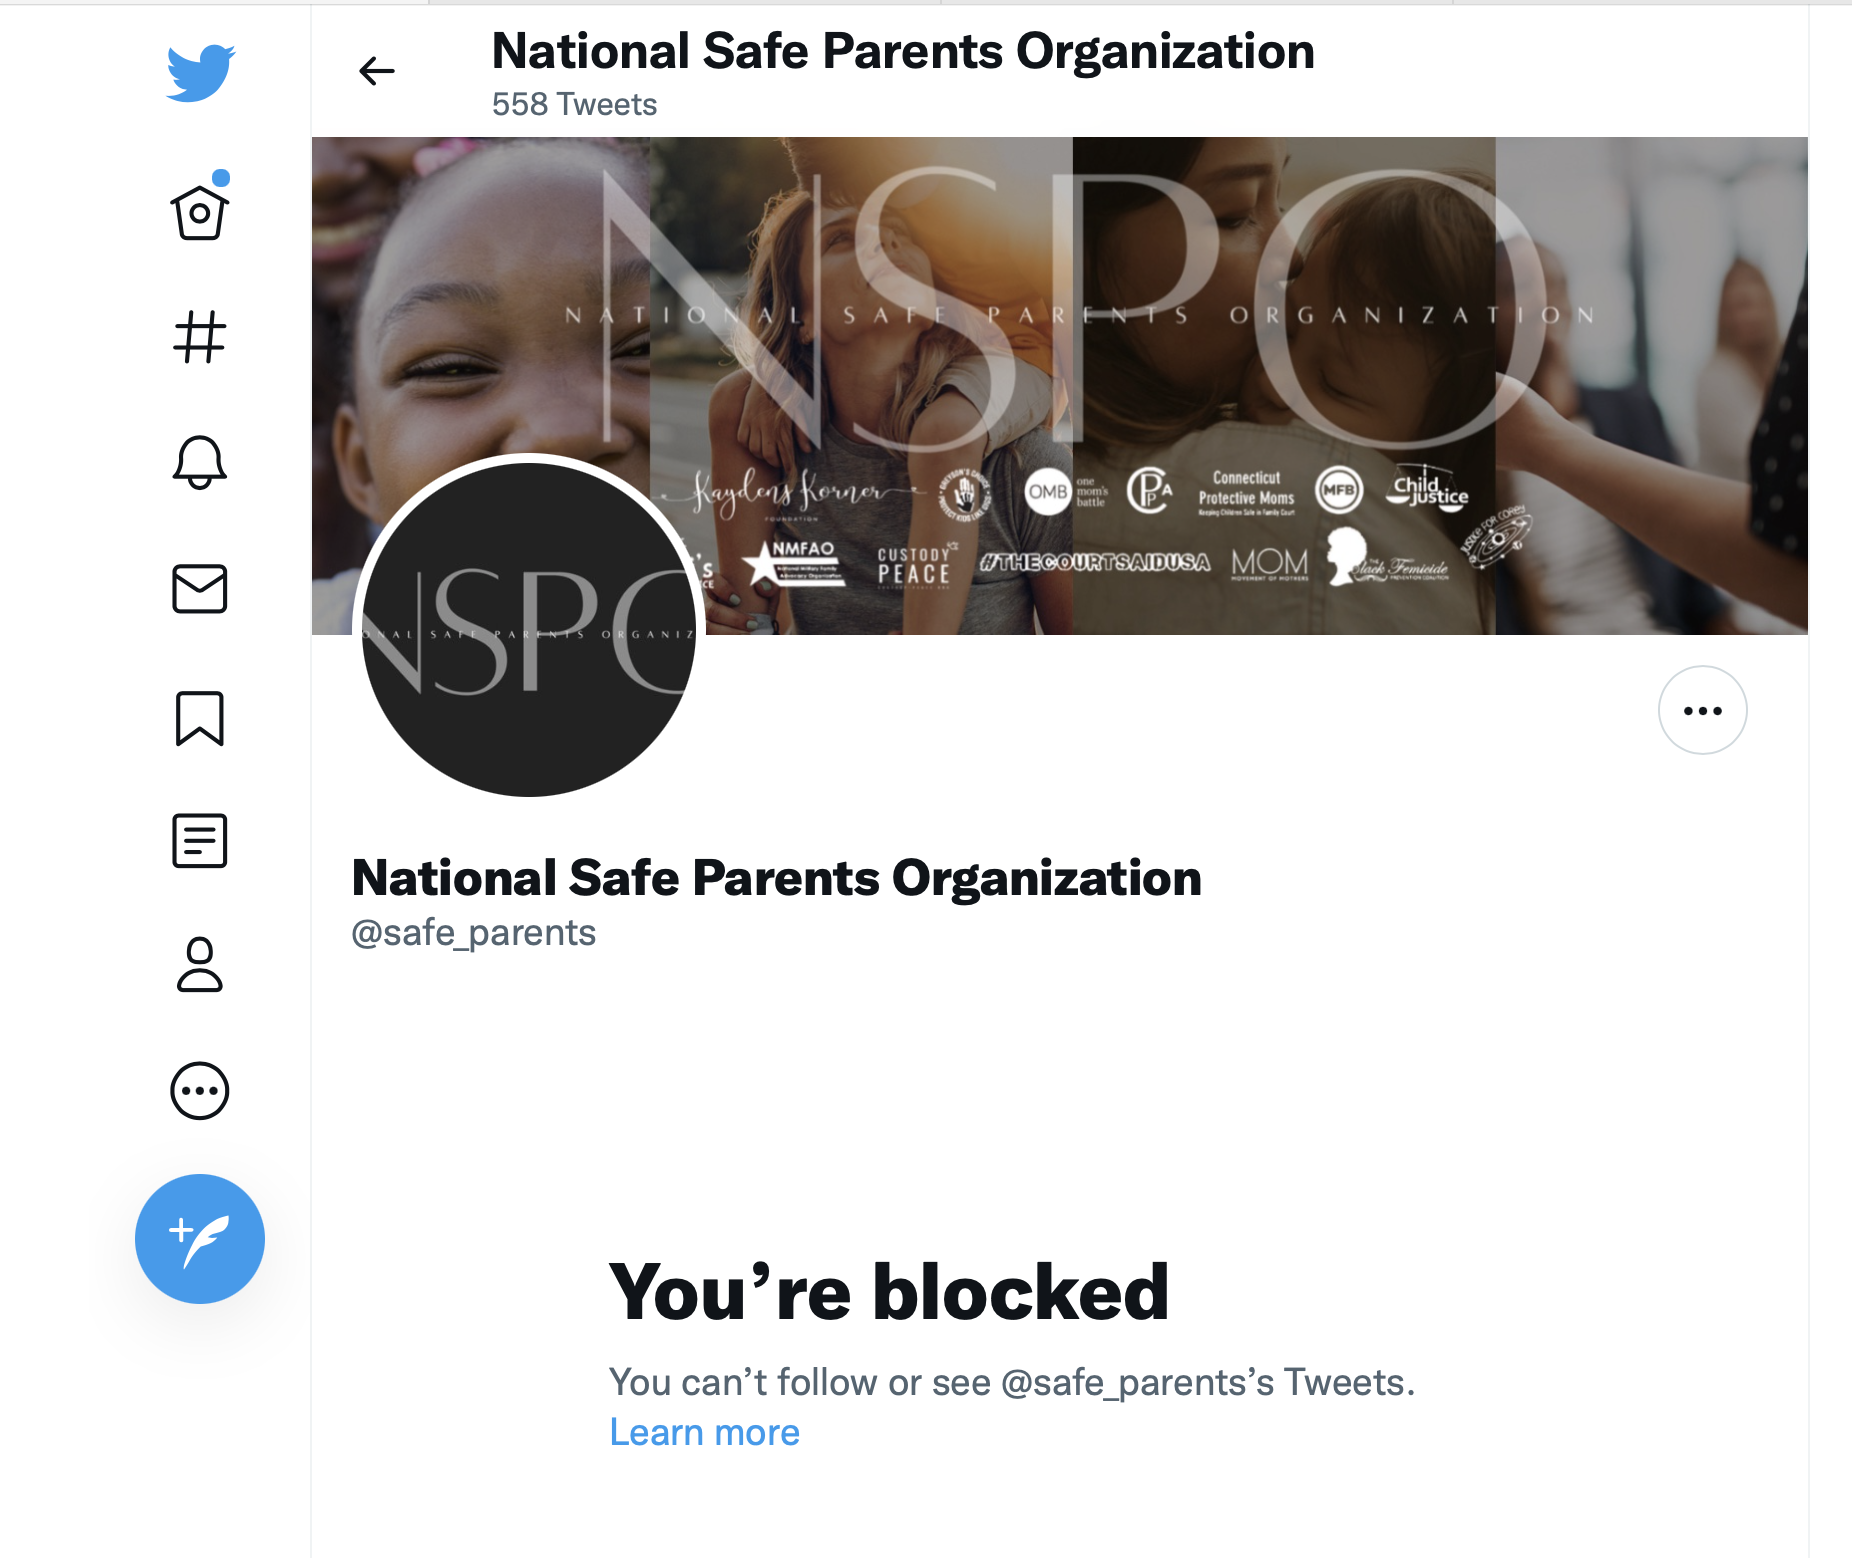The width and height of the screenshot is (1852, 1558).
Task: Click the 558 Tweets count
Action: 574,105
